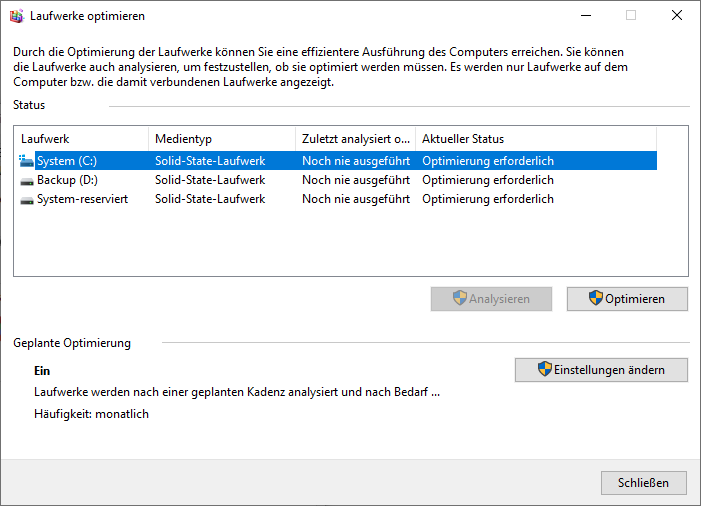701x506 pixels.
Task: Select the System (C:) drive row
Action: point(338,161)
